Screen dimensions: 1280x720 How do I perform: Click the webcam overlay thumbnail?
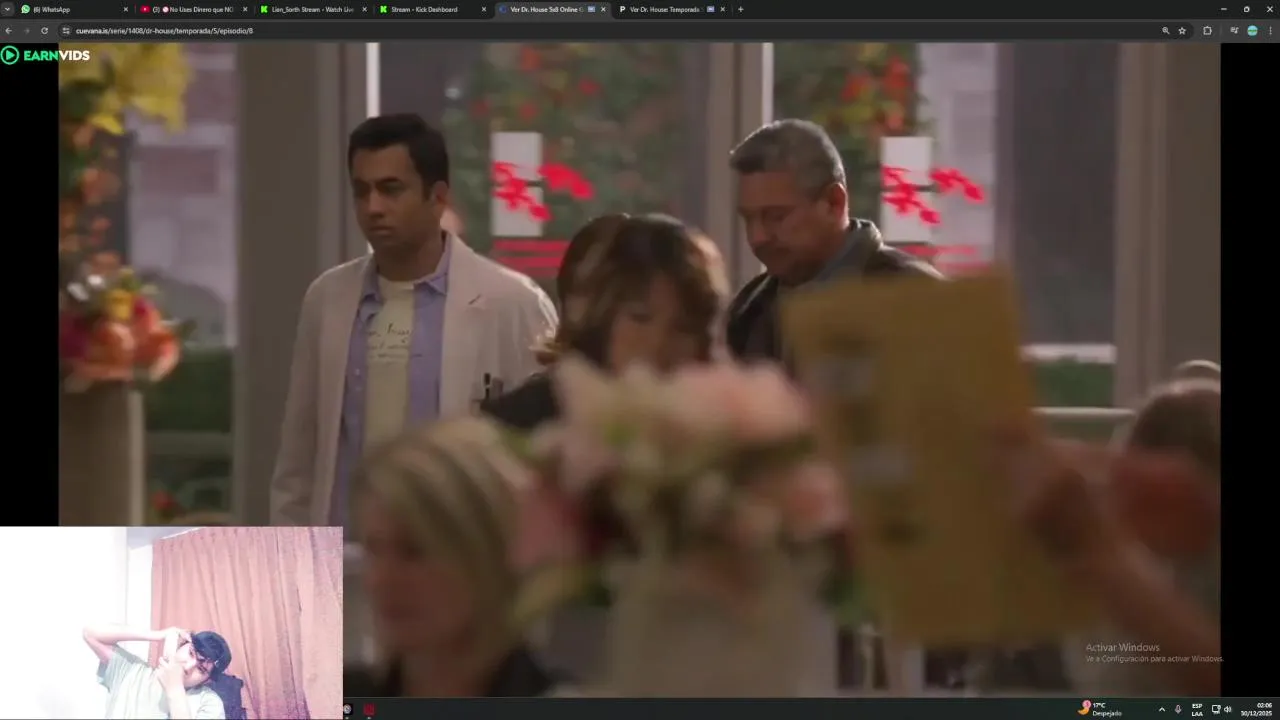coord(171,623)
